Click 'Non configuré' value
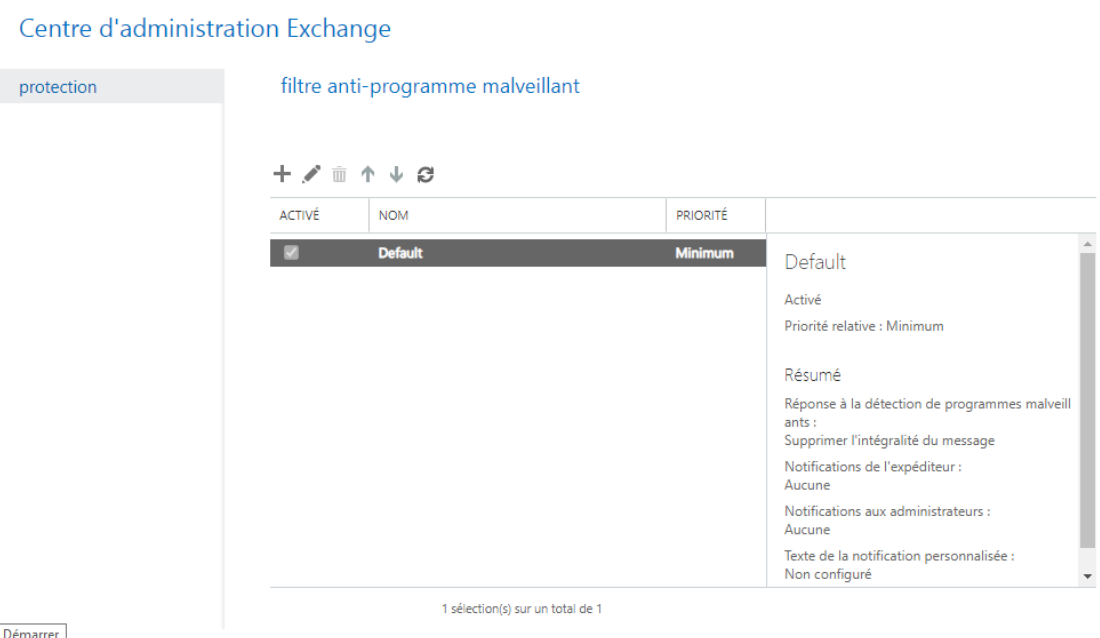The width and height of the screenshot is (1100, 638). tap(828, 574)
